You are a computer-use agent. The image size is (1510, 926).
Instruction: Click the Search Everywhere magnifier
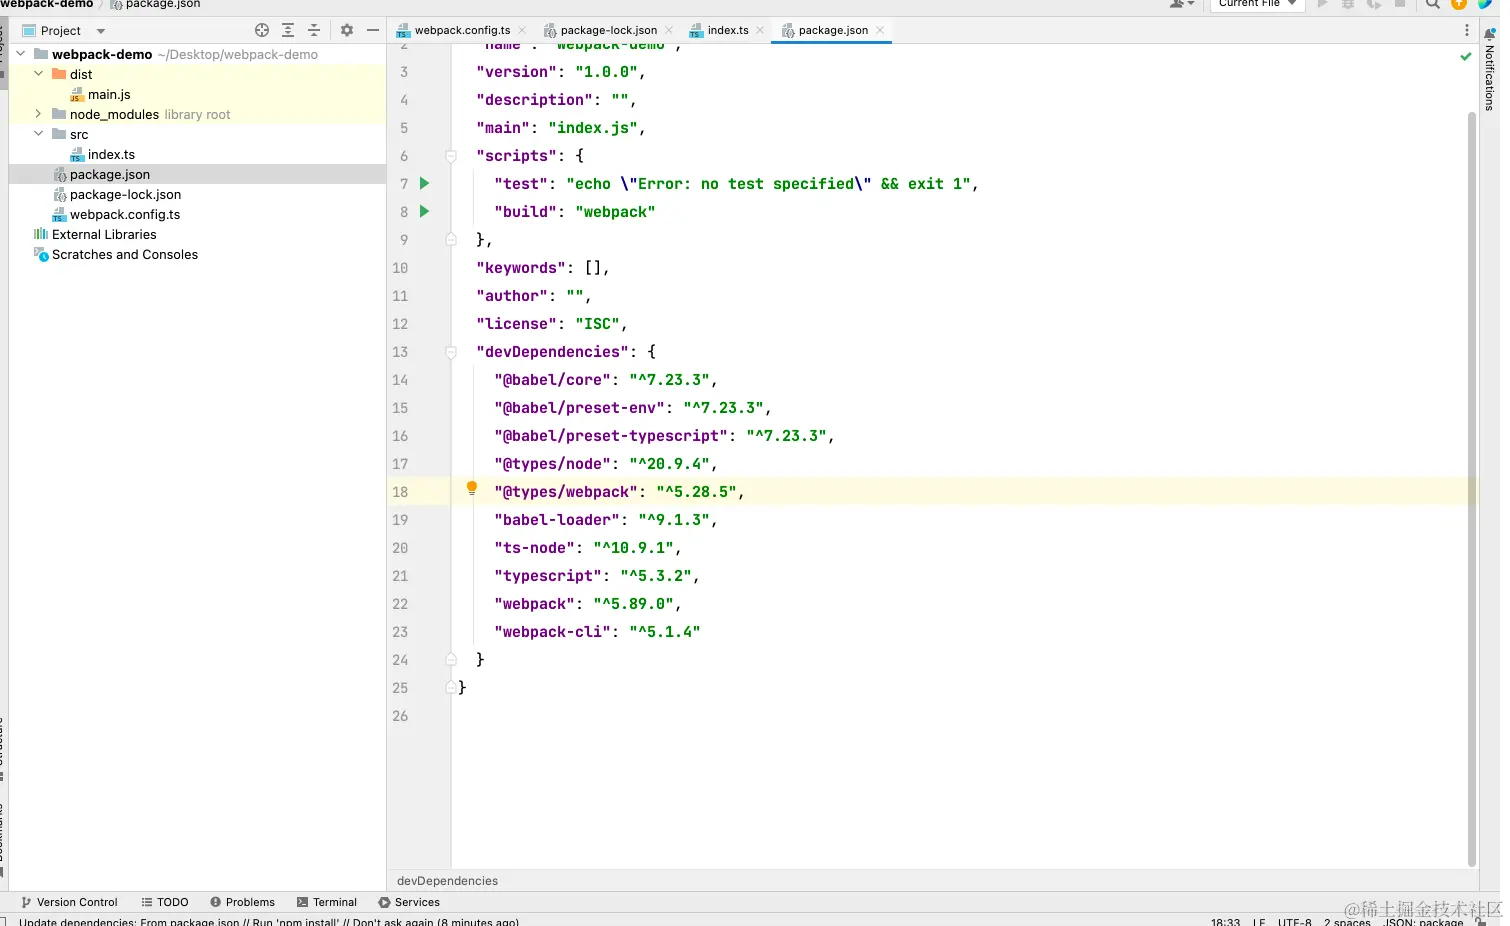pos(1433,4)
